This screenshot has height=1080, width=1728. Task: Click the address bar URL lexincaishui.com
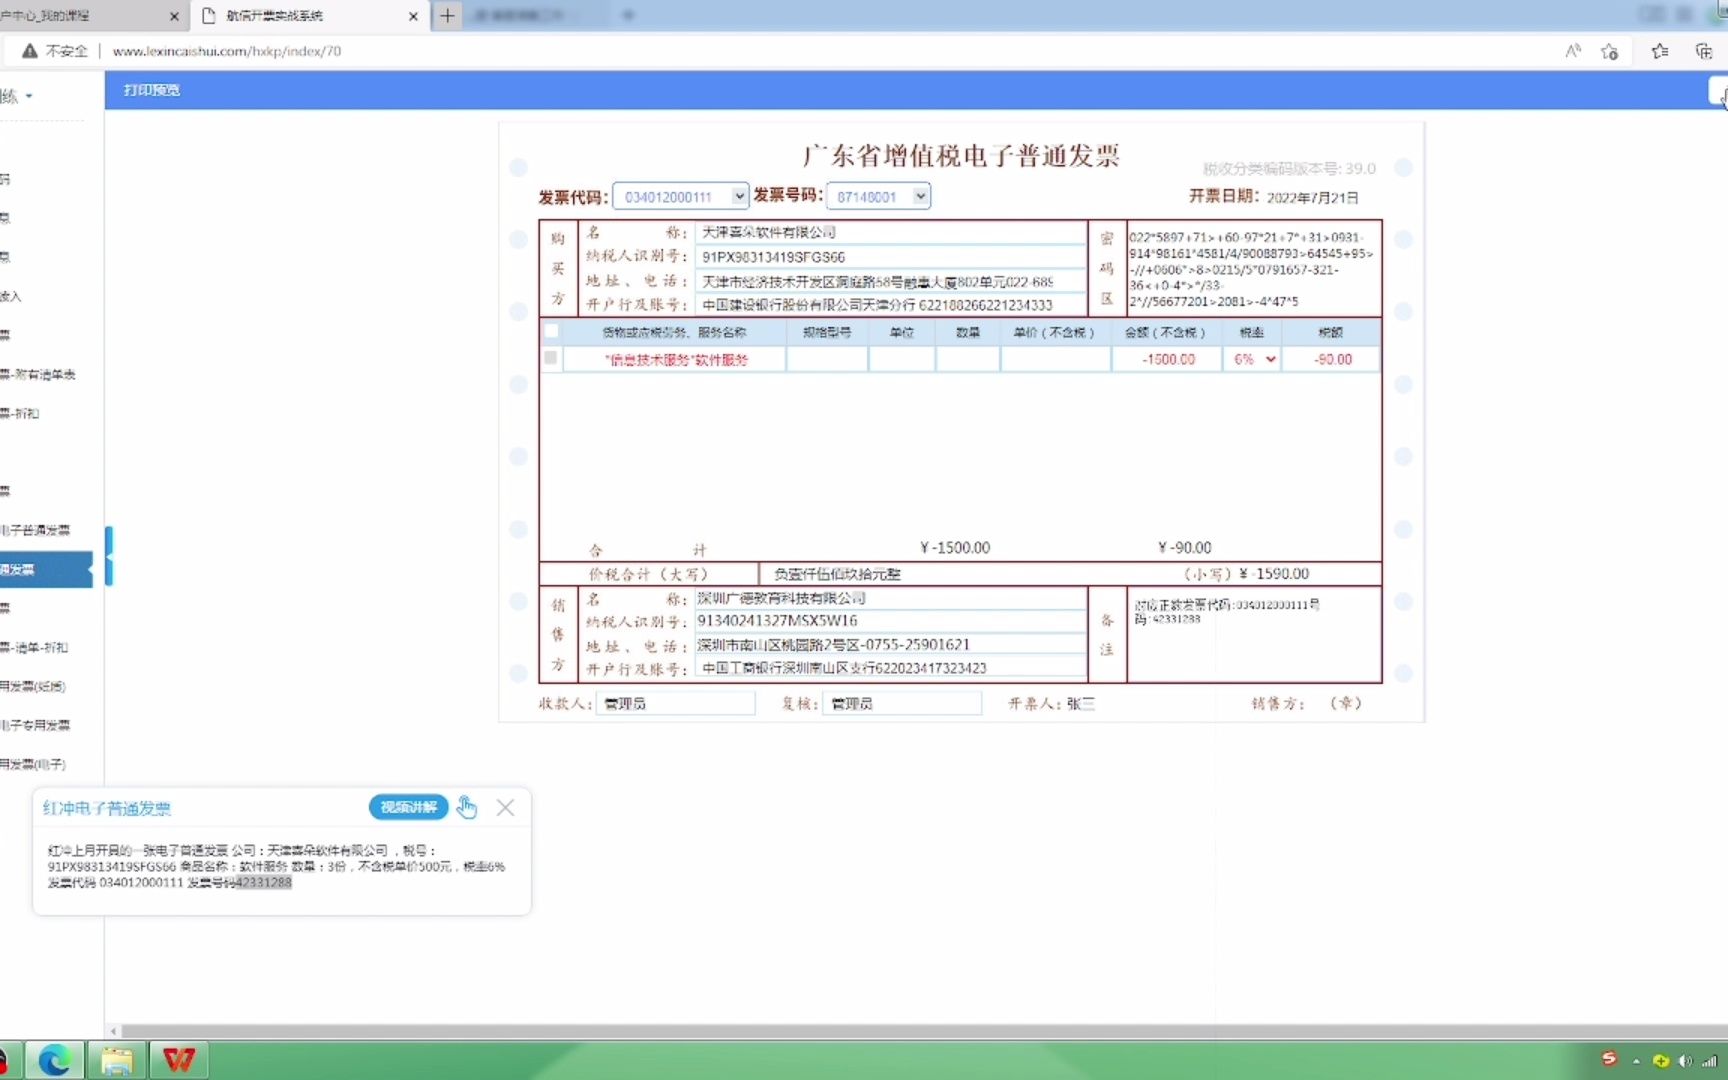coord(227,51)
